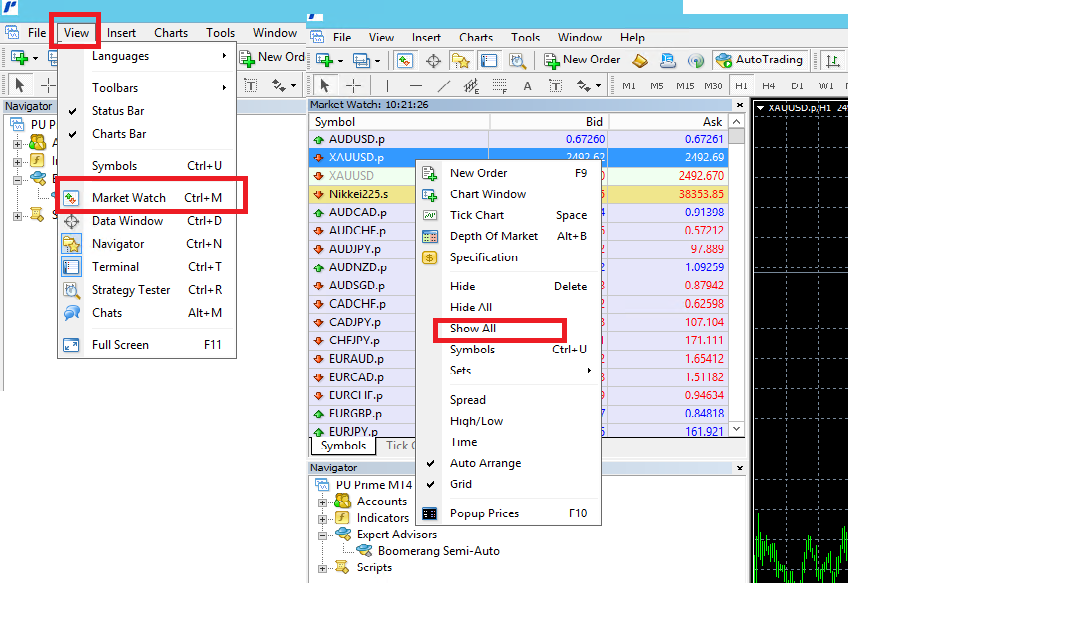Click the Navigator star-folder toolbar icon
The image size is (1077, 622).
coord(460,61)
